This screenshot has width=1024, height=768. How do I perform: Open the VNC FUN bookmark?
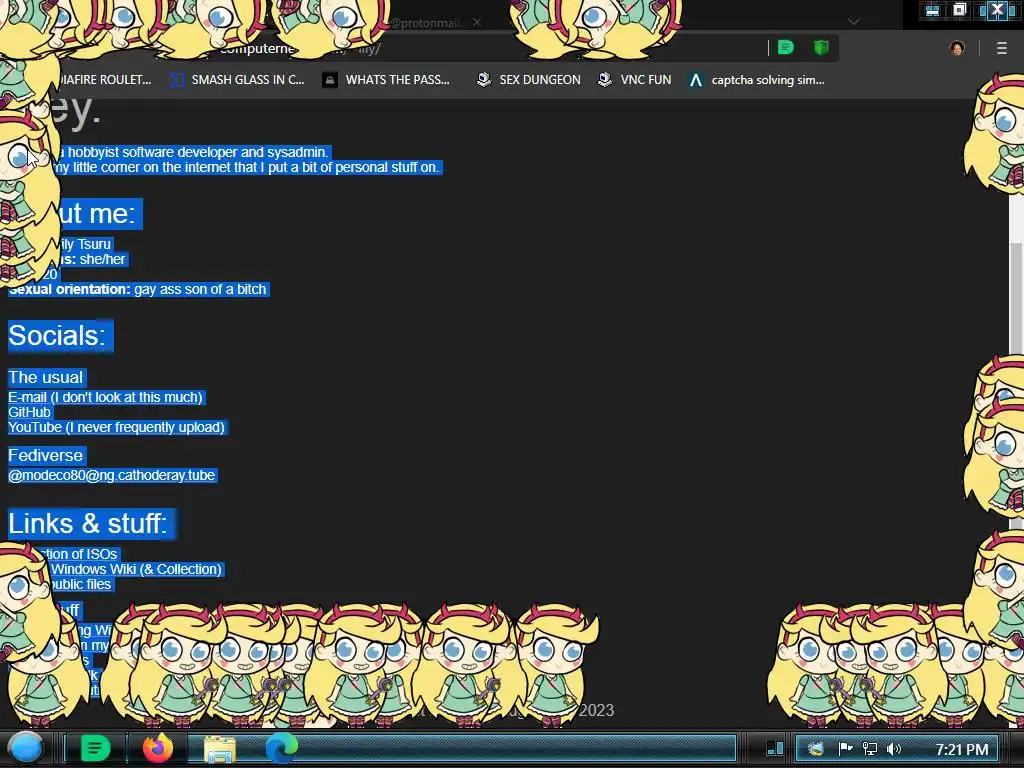(x=635, y=80)
